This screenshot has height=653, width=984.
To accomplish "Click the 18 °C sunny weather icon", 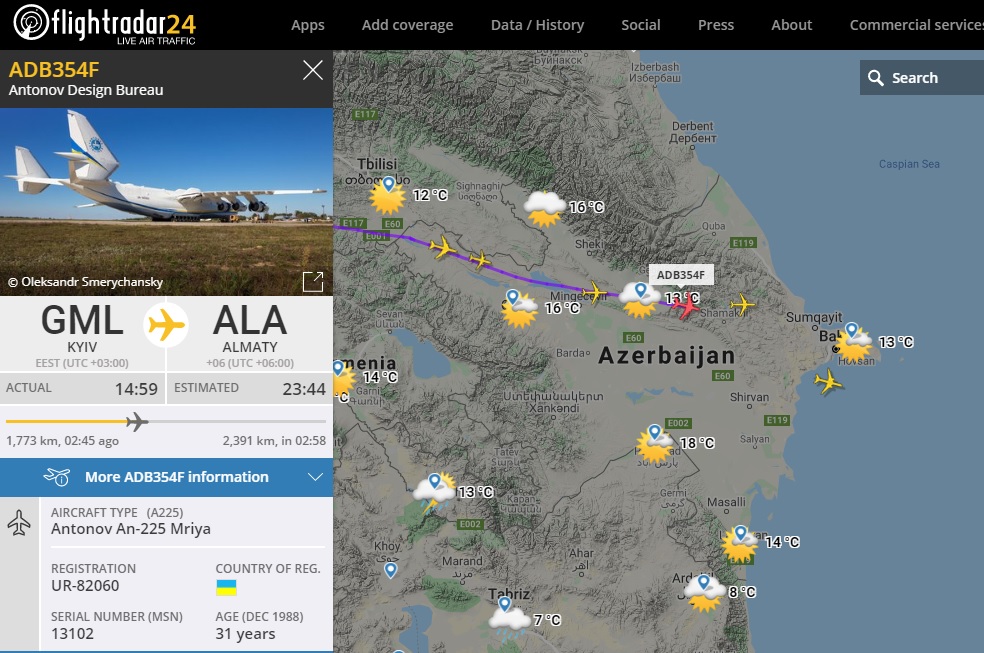I will click(x=655, y=444).
